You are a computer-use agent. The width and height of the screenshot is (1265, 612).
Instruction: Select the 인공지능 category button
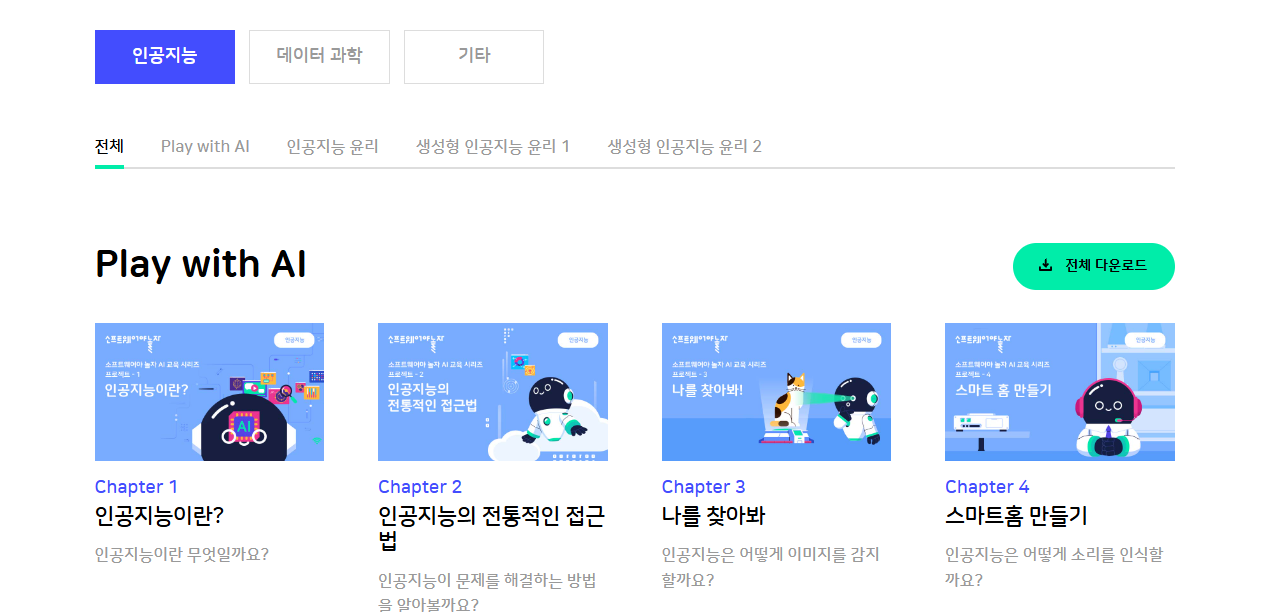click(x=165, y=57)
